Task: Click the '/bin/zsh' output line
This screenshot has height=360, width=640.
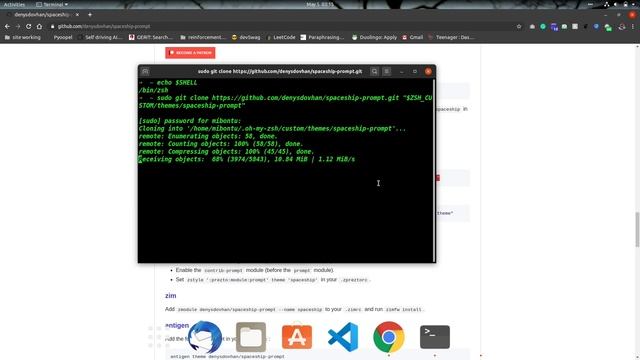Action: 153,90
